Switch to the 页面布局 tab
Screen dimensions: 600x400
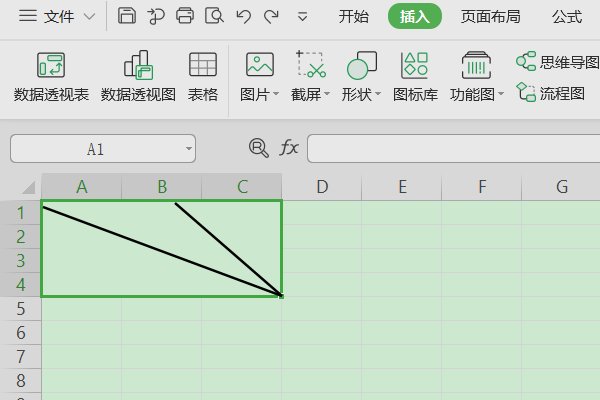click(490, 16)
